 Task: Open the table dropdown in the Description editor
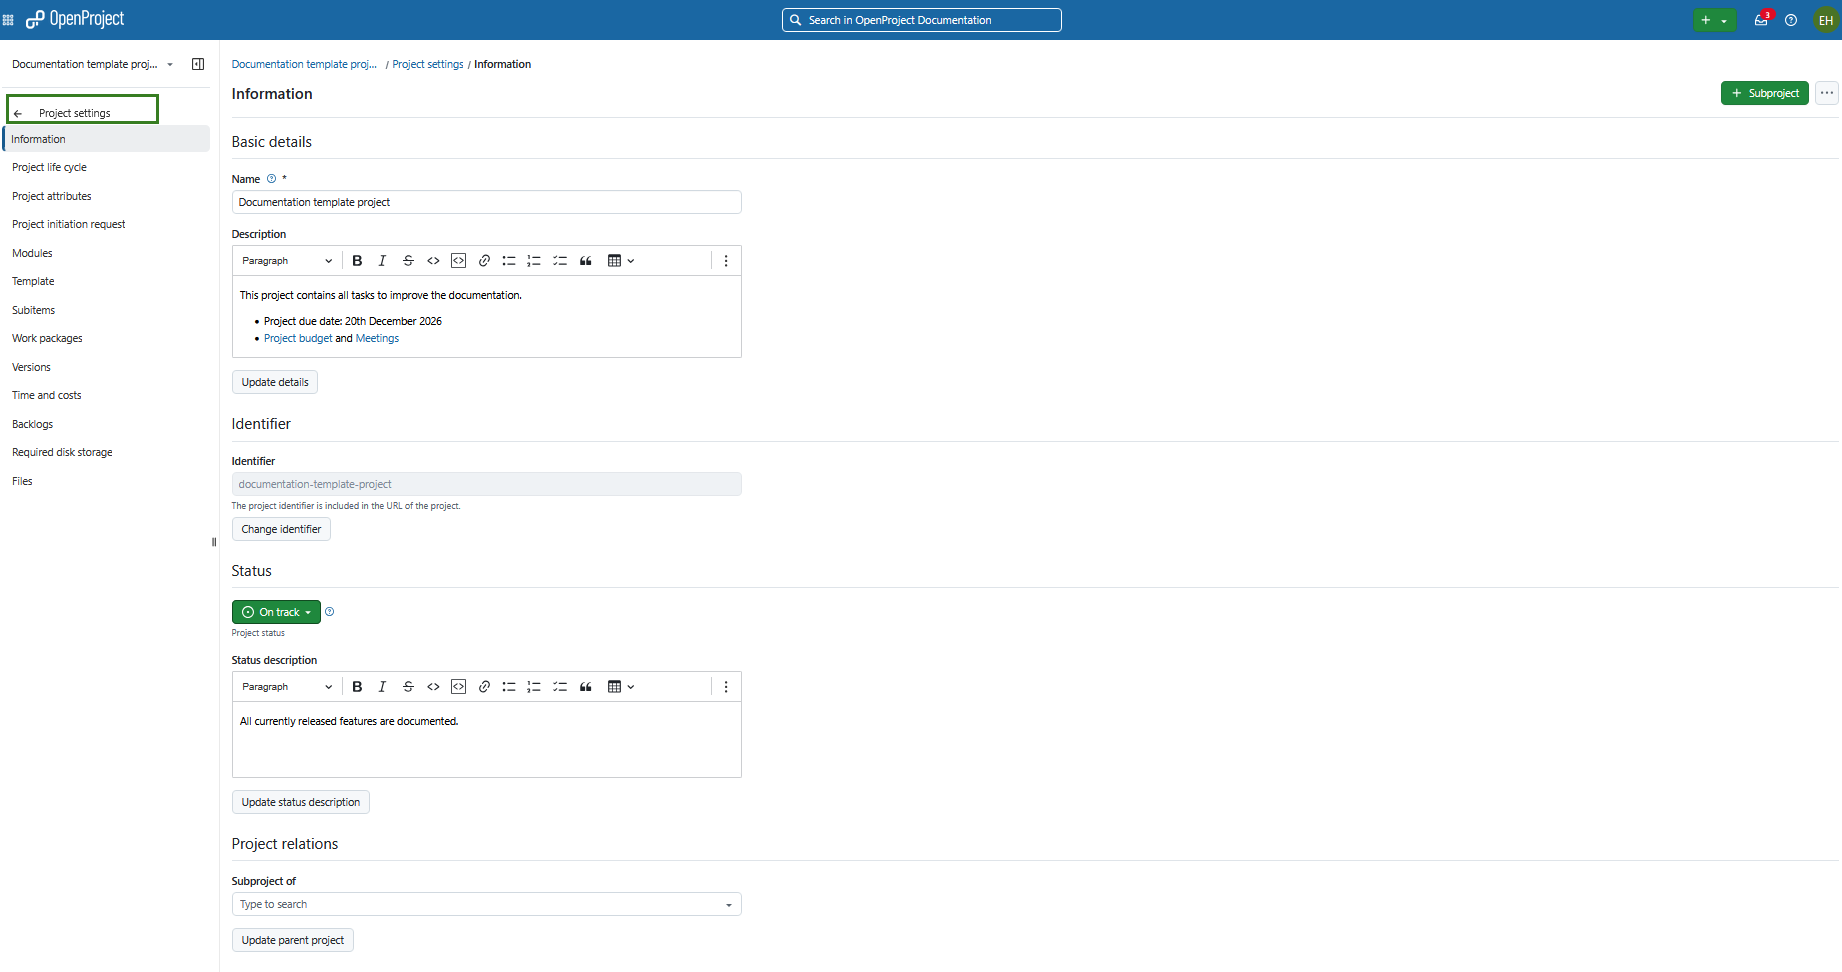(x=621, y=261)
